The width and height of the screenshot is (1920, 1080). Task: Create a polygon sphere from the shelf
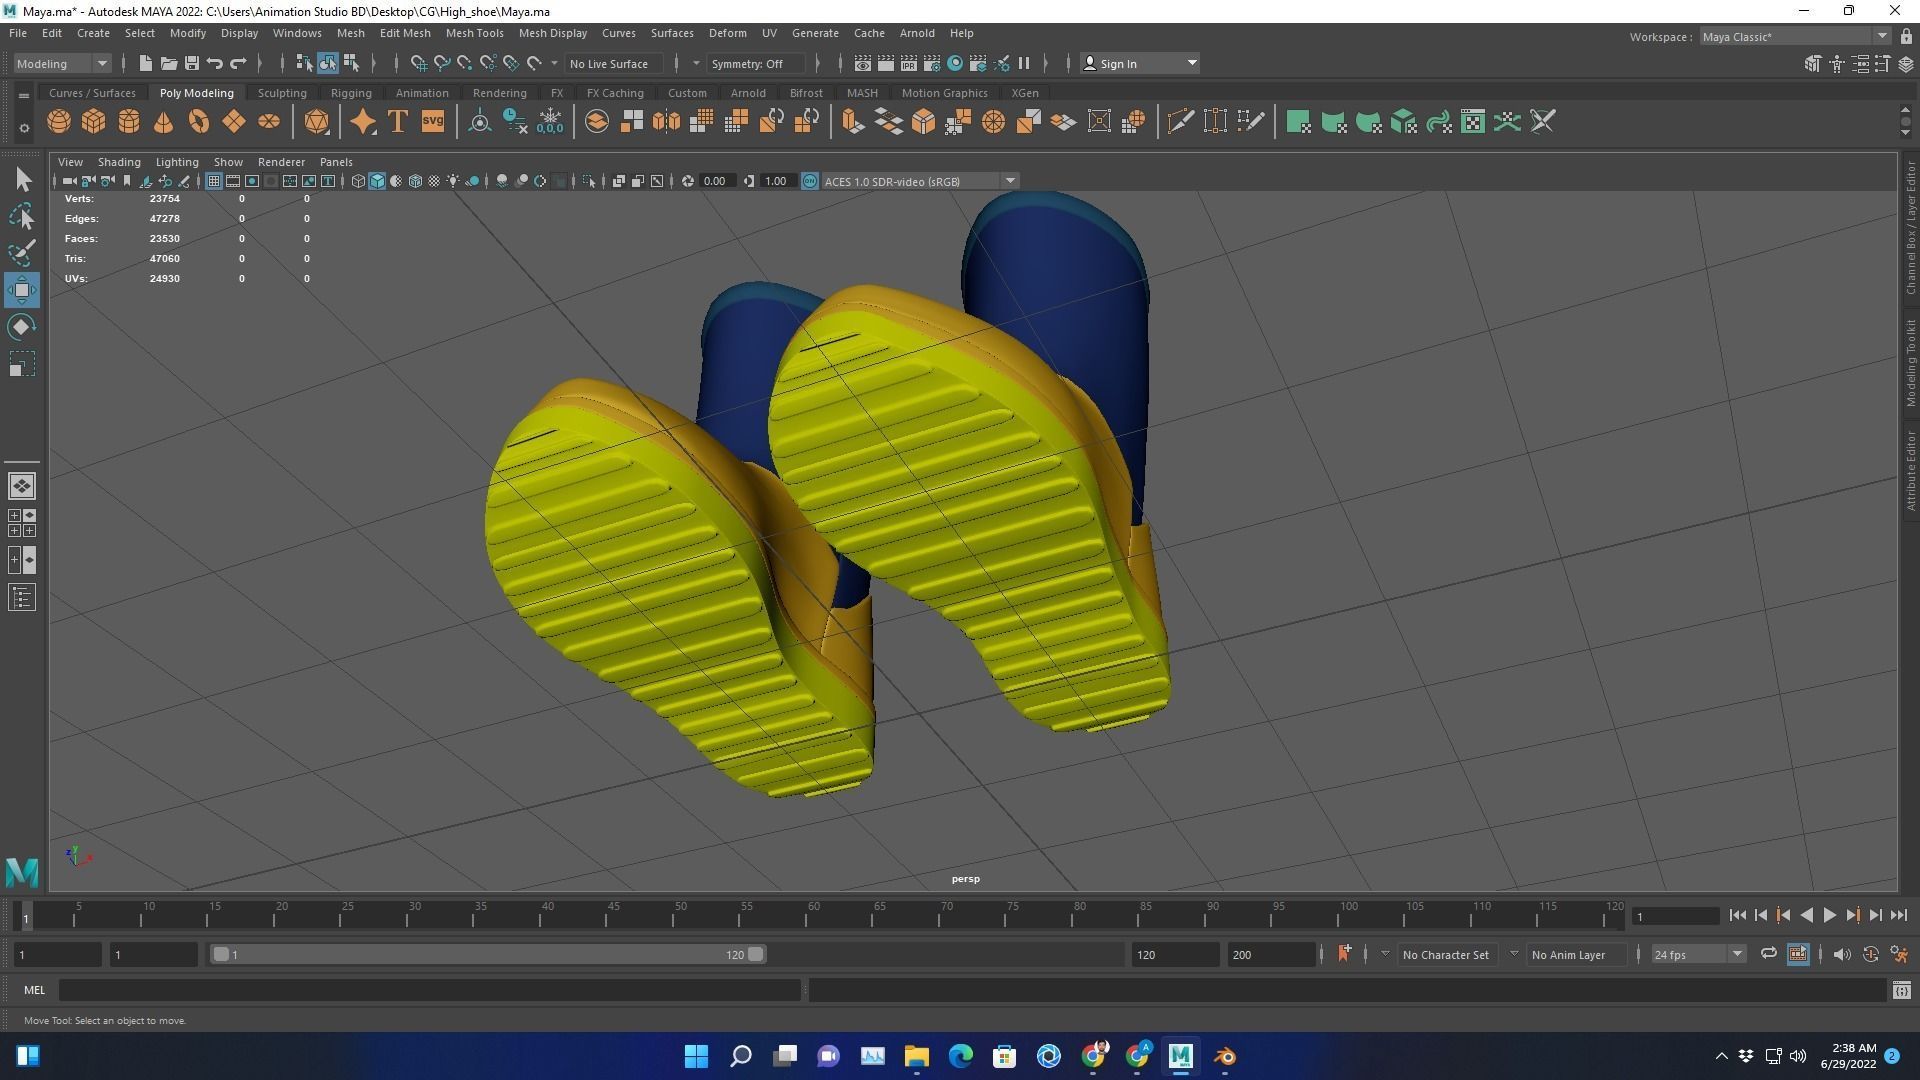pyautogui.click(x=59, y=122)
